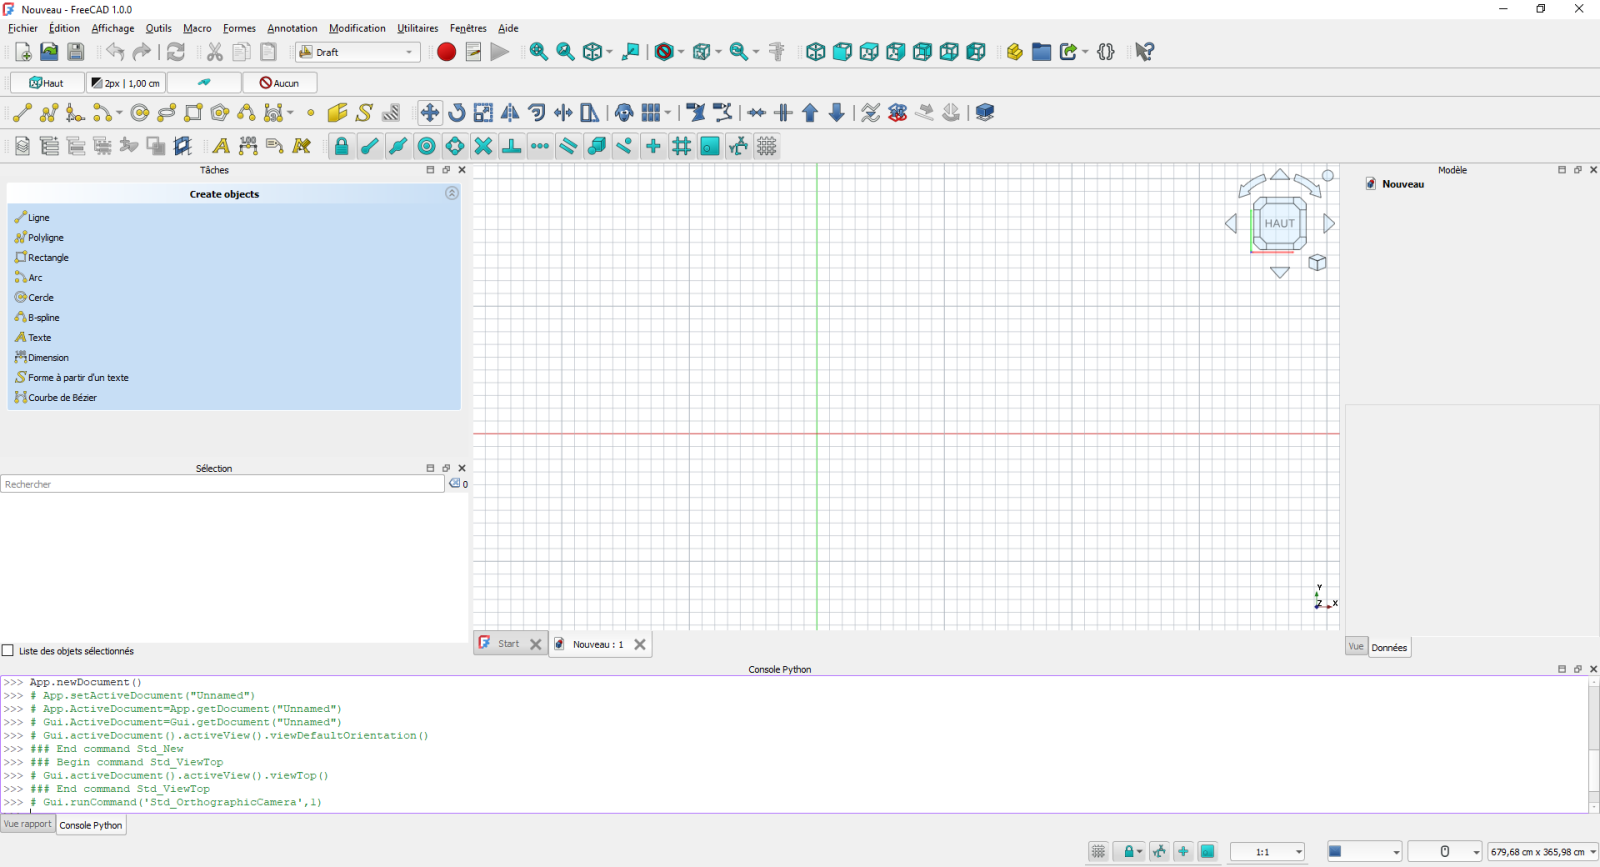Pick the Rectangle tool icon in toolbar

pos(193,113)
